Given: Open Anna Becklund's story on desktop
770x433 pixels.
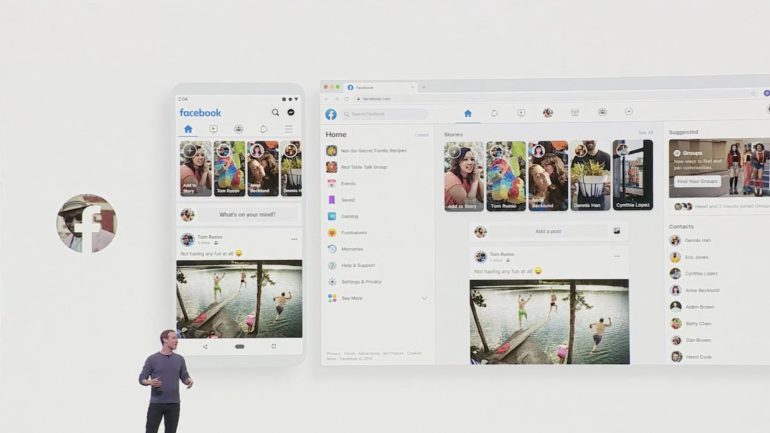Looking at the screenshot, I should click(x=548, y=176).
